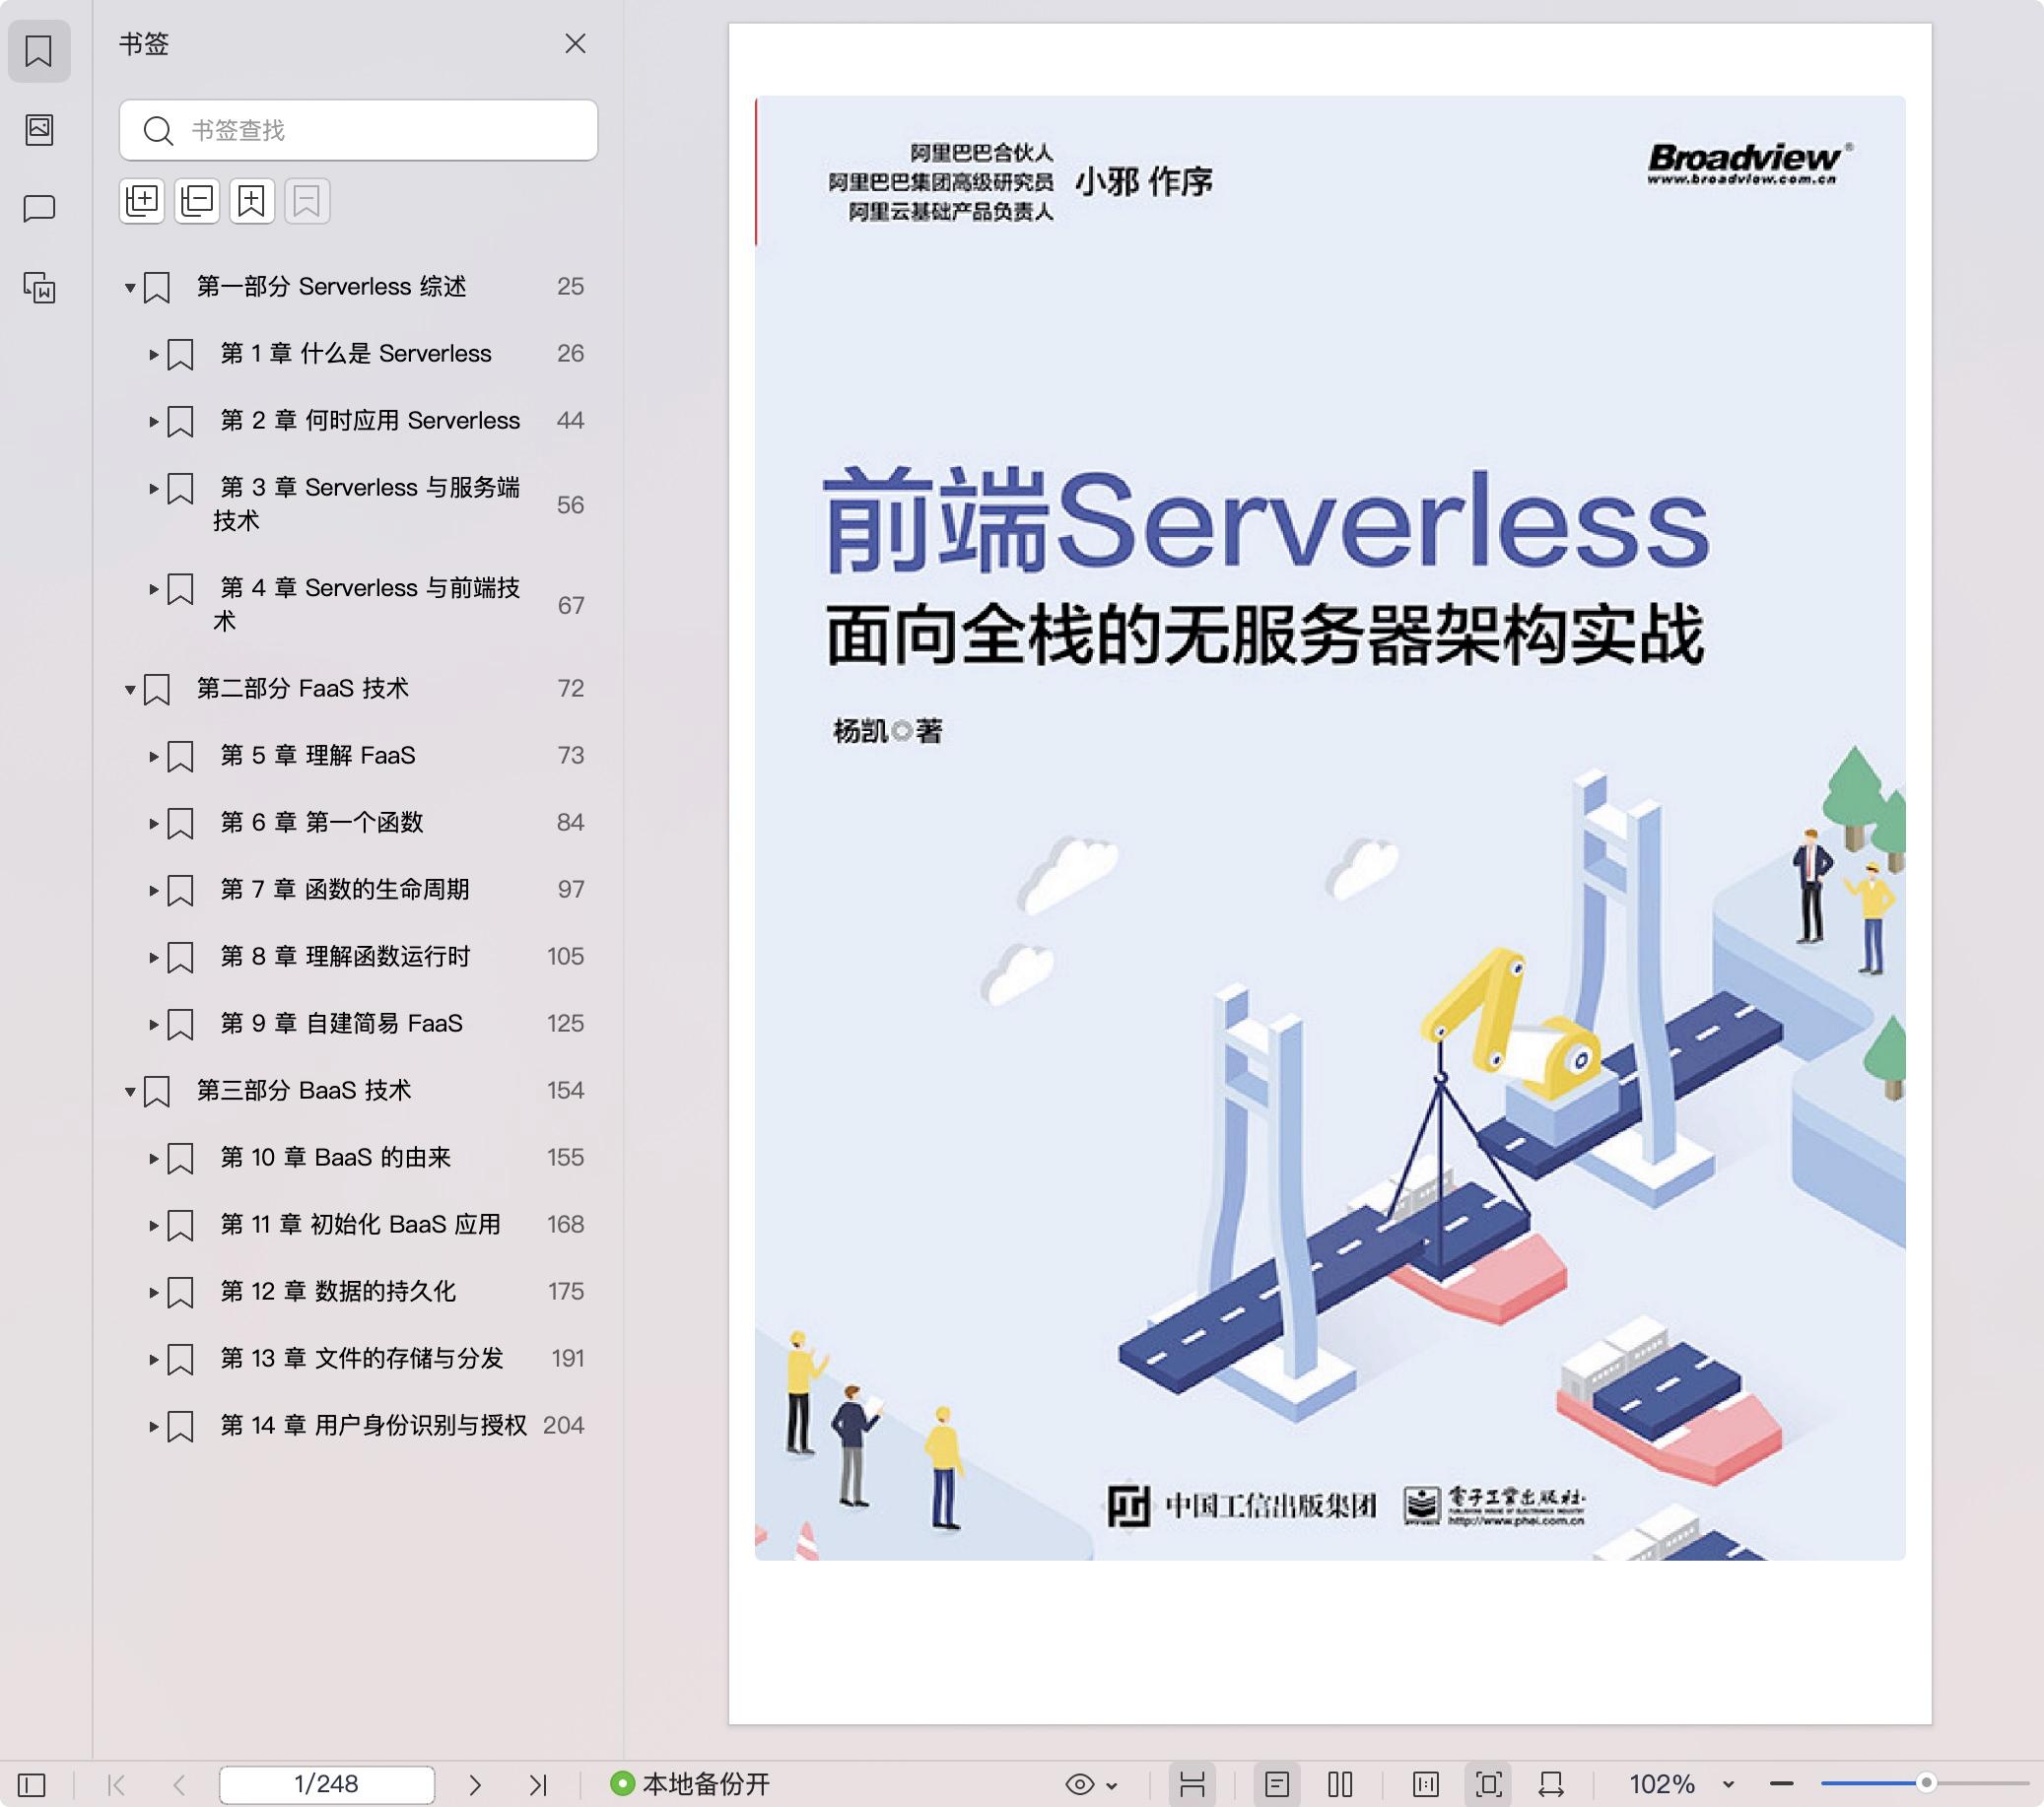Image resolution: width=2044 pixels, height=1807 pixels.
Task: Expand 第 7 章 函数的生命周期
Action: click(154, 891)
